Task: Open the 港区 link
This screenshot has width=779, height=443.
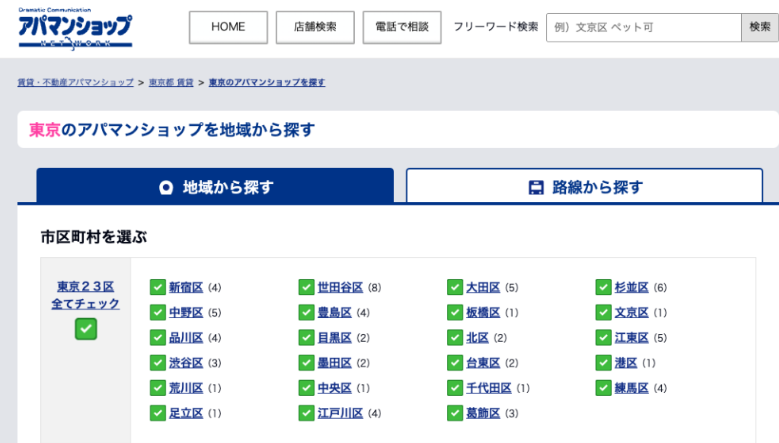Action: (x=626, y=363)
